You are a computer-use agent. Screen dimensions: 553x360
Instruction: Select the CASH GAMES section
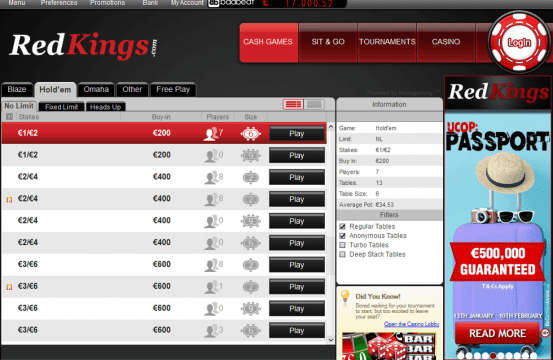point(269,43)
